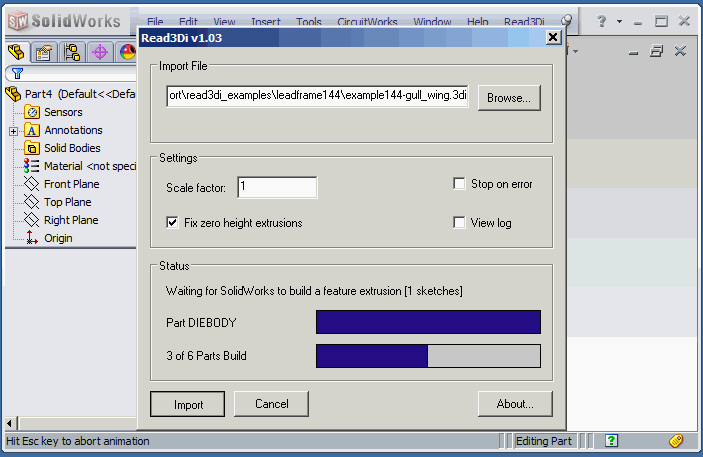Screen dimensions: 703x457
Task: Click the search icon beside Read3Di menu
Action: click(x=567, y=20)
